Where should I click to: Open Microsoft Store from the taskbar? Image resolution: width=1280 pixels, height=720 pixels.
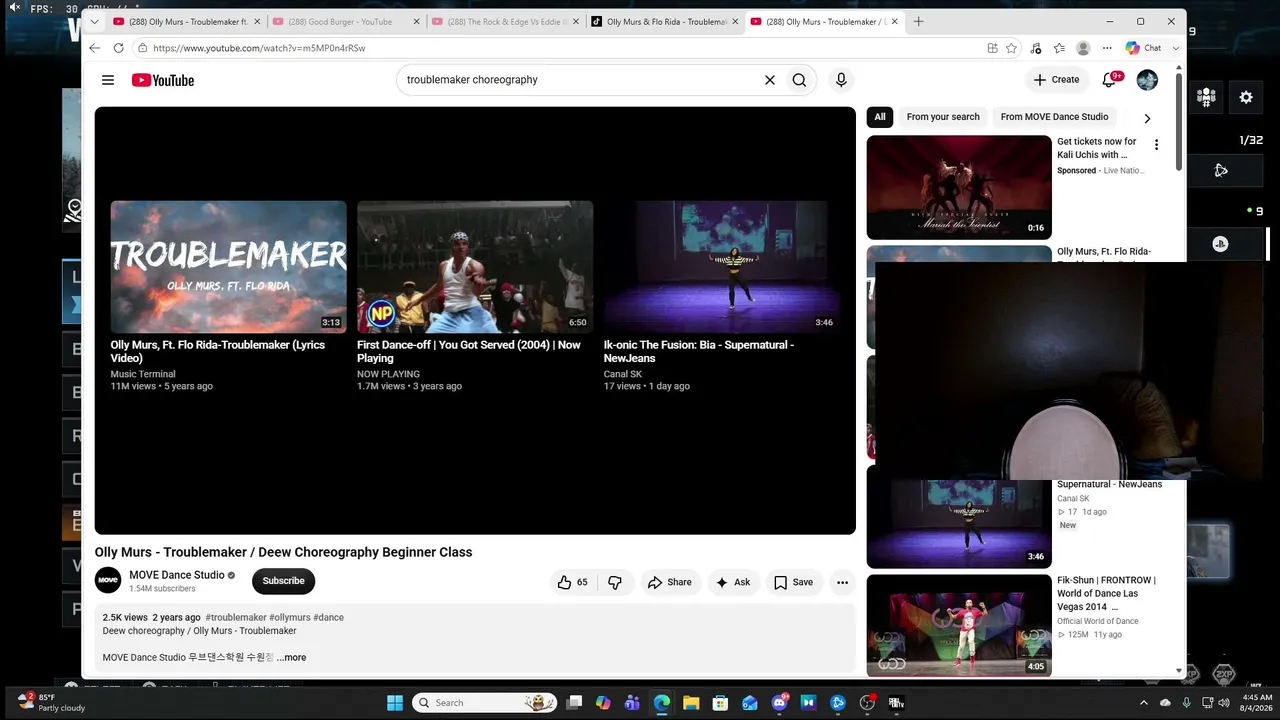coord(720,703)
